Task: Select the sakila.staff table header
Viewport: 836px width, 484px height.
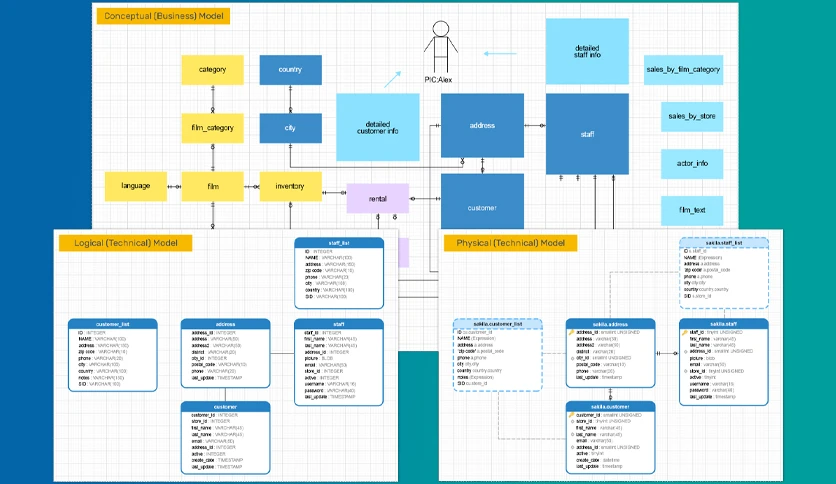Action: click(724, 324)
